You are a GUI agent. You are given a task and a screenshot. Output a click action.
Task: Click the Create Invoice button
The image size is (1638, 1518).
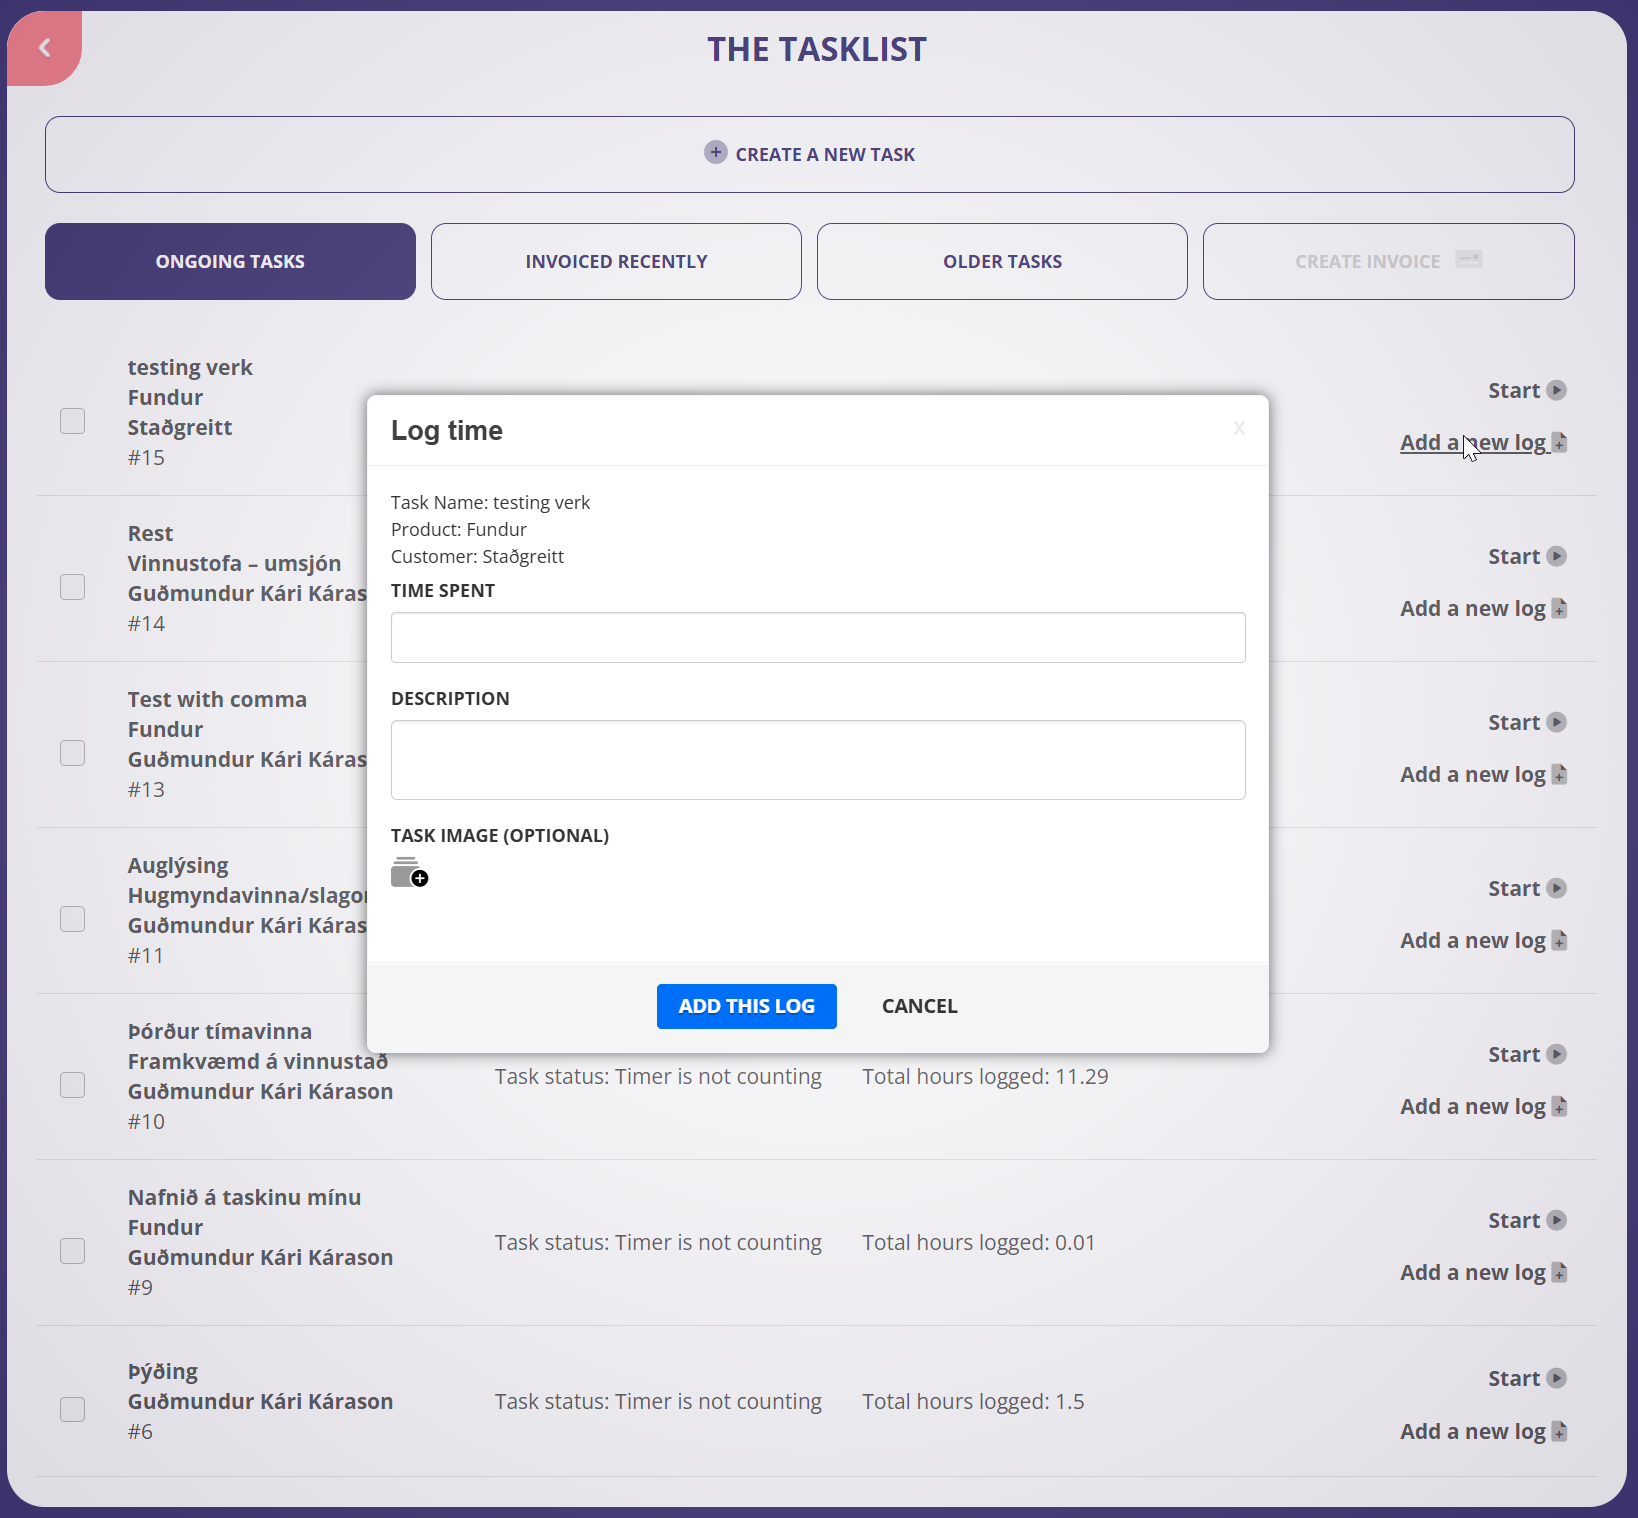[1388, 261]
